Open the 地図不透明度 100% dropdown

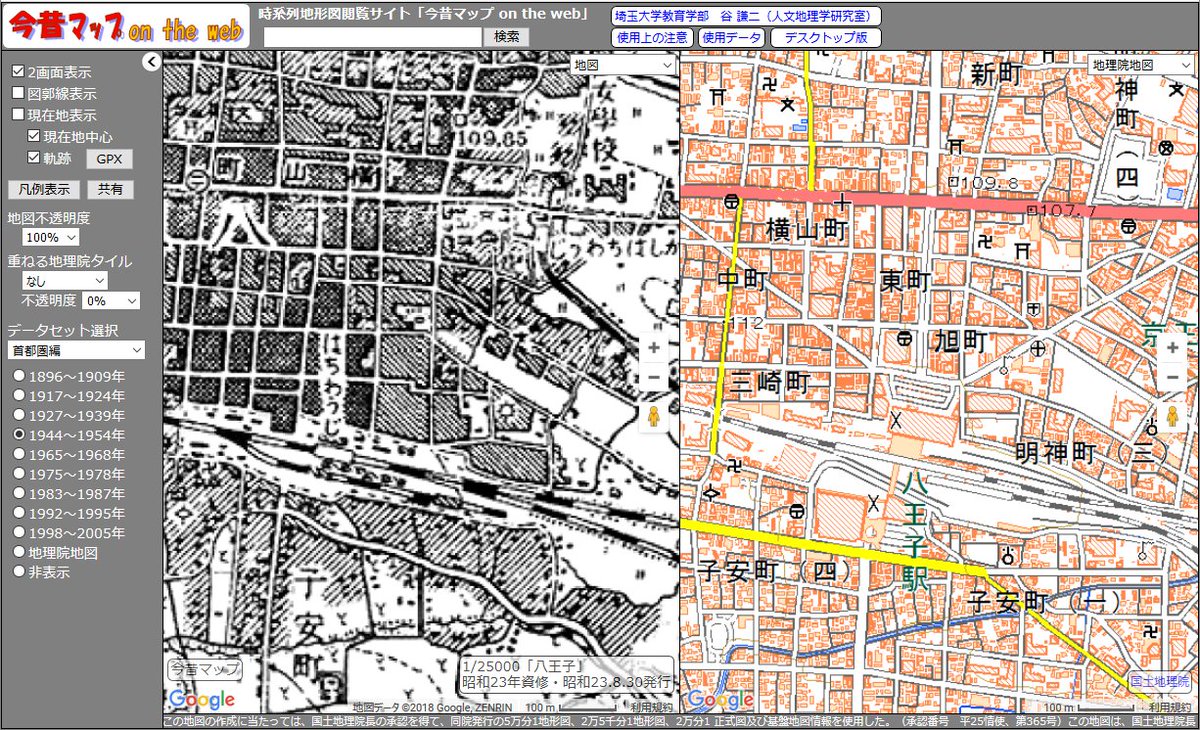[x=51, y=238]
